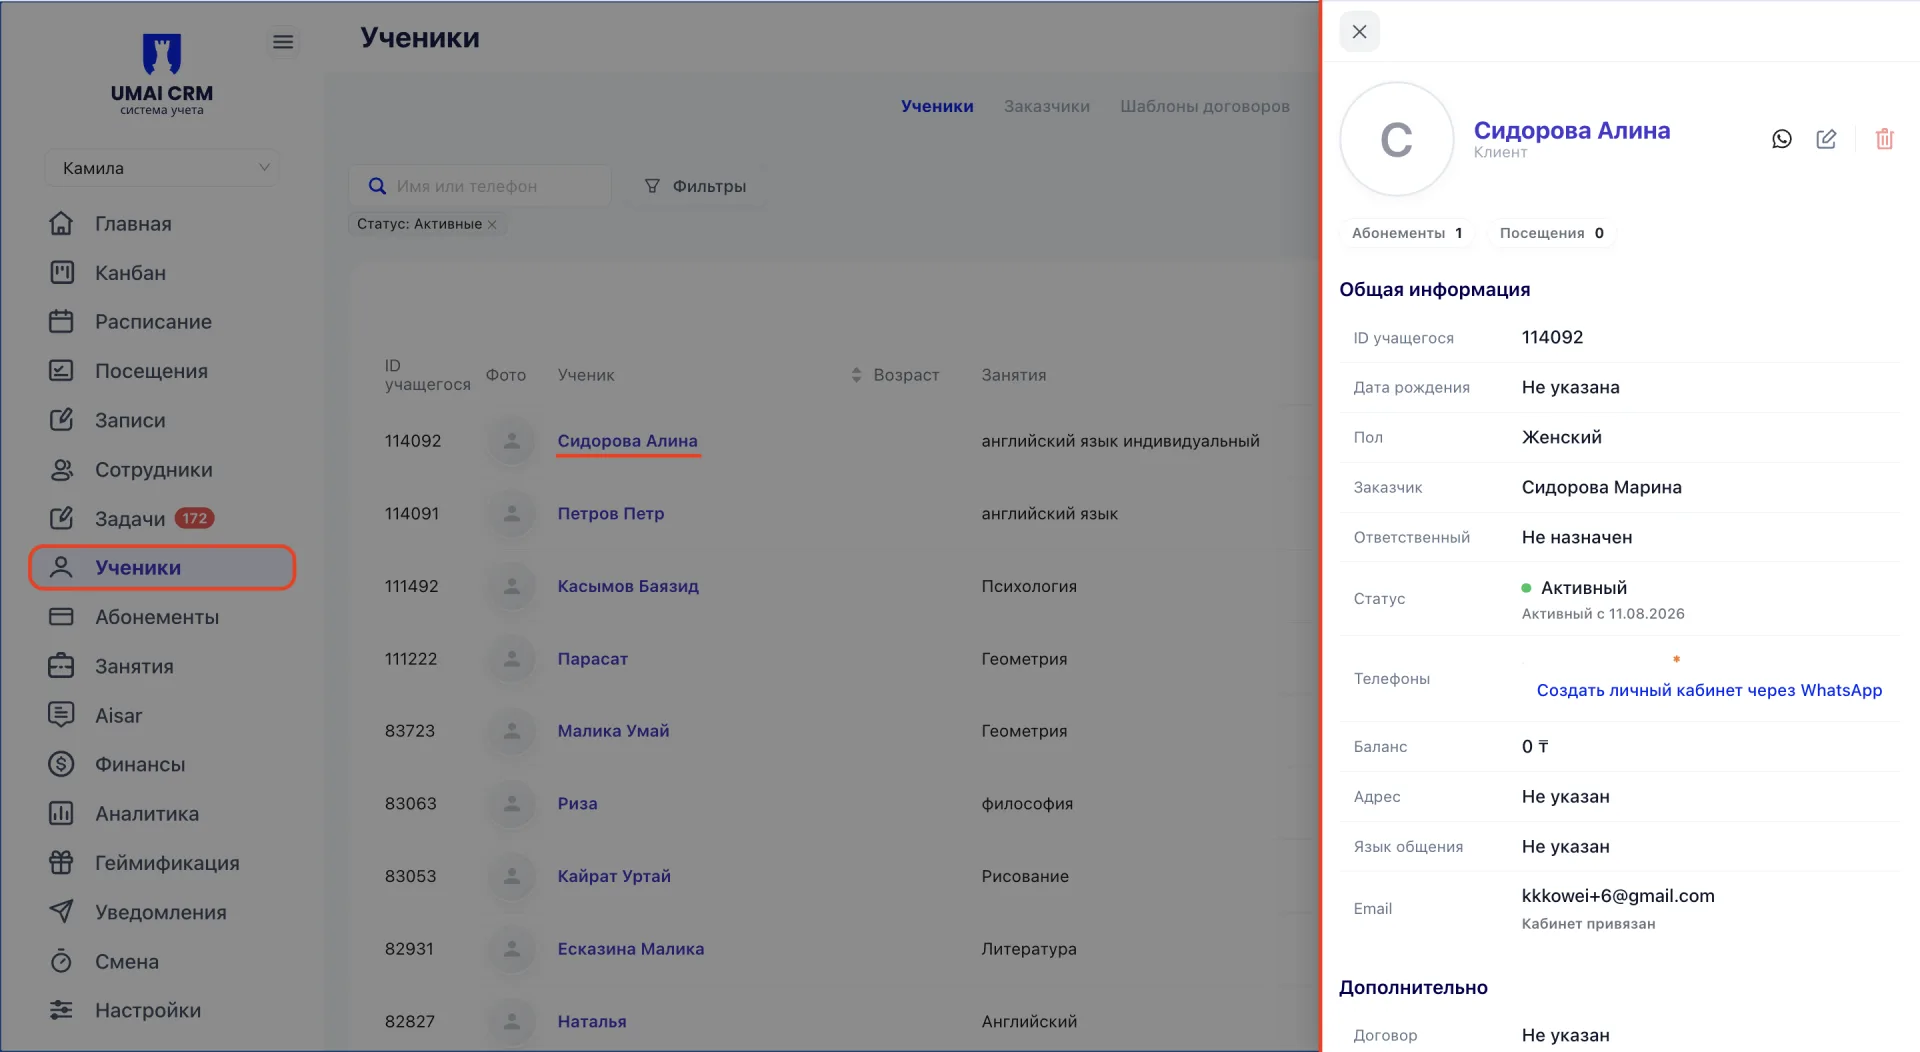
Task: Click the Задачи 172 badge
Action: pos(194,518)
